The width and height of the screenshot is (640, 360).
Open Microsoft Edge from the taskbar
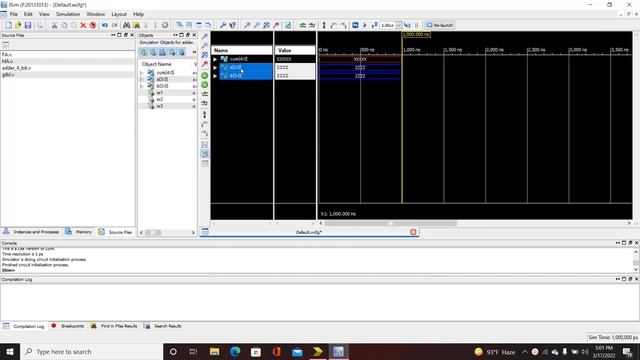point(235,351)
